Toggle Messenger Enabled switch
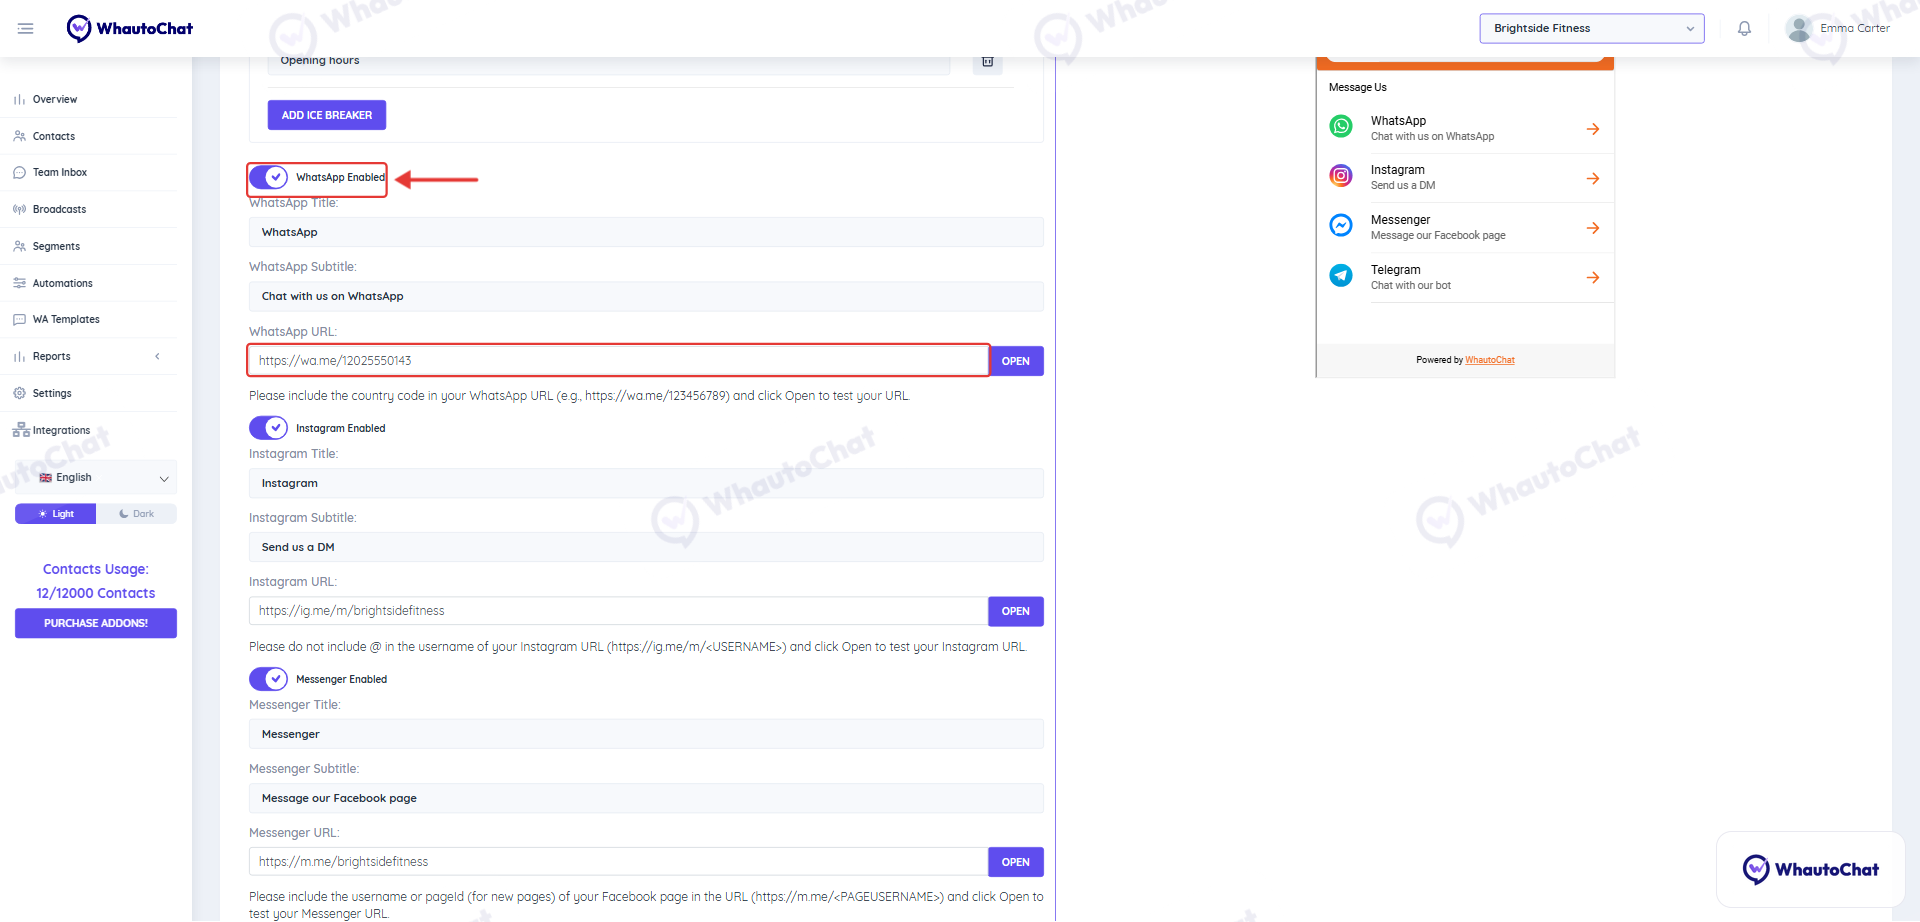1920x922 pixels. pyautogui.click(x=268, y=679)
